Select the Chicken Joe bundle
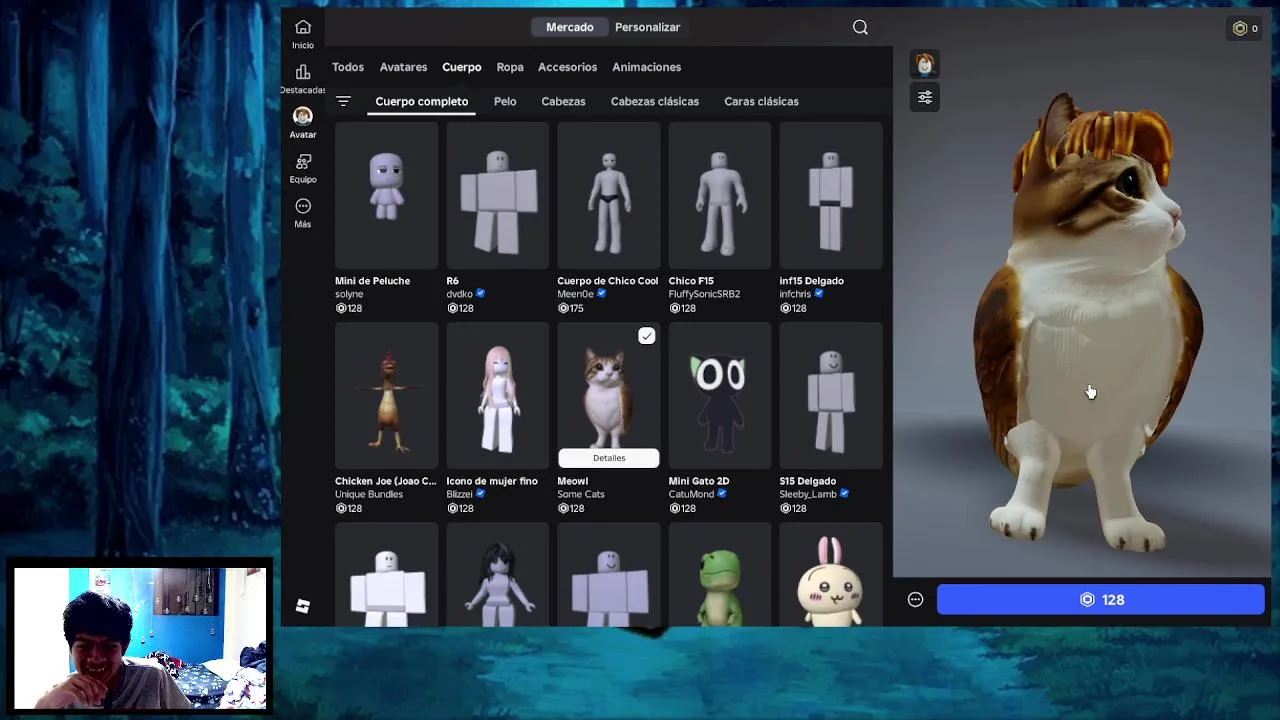This screenshot has width=1280, height=720. coord(387,396)
